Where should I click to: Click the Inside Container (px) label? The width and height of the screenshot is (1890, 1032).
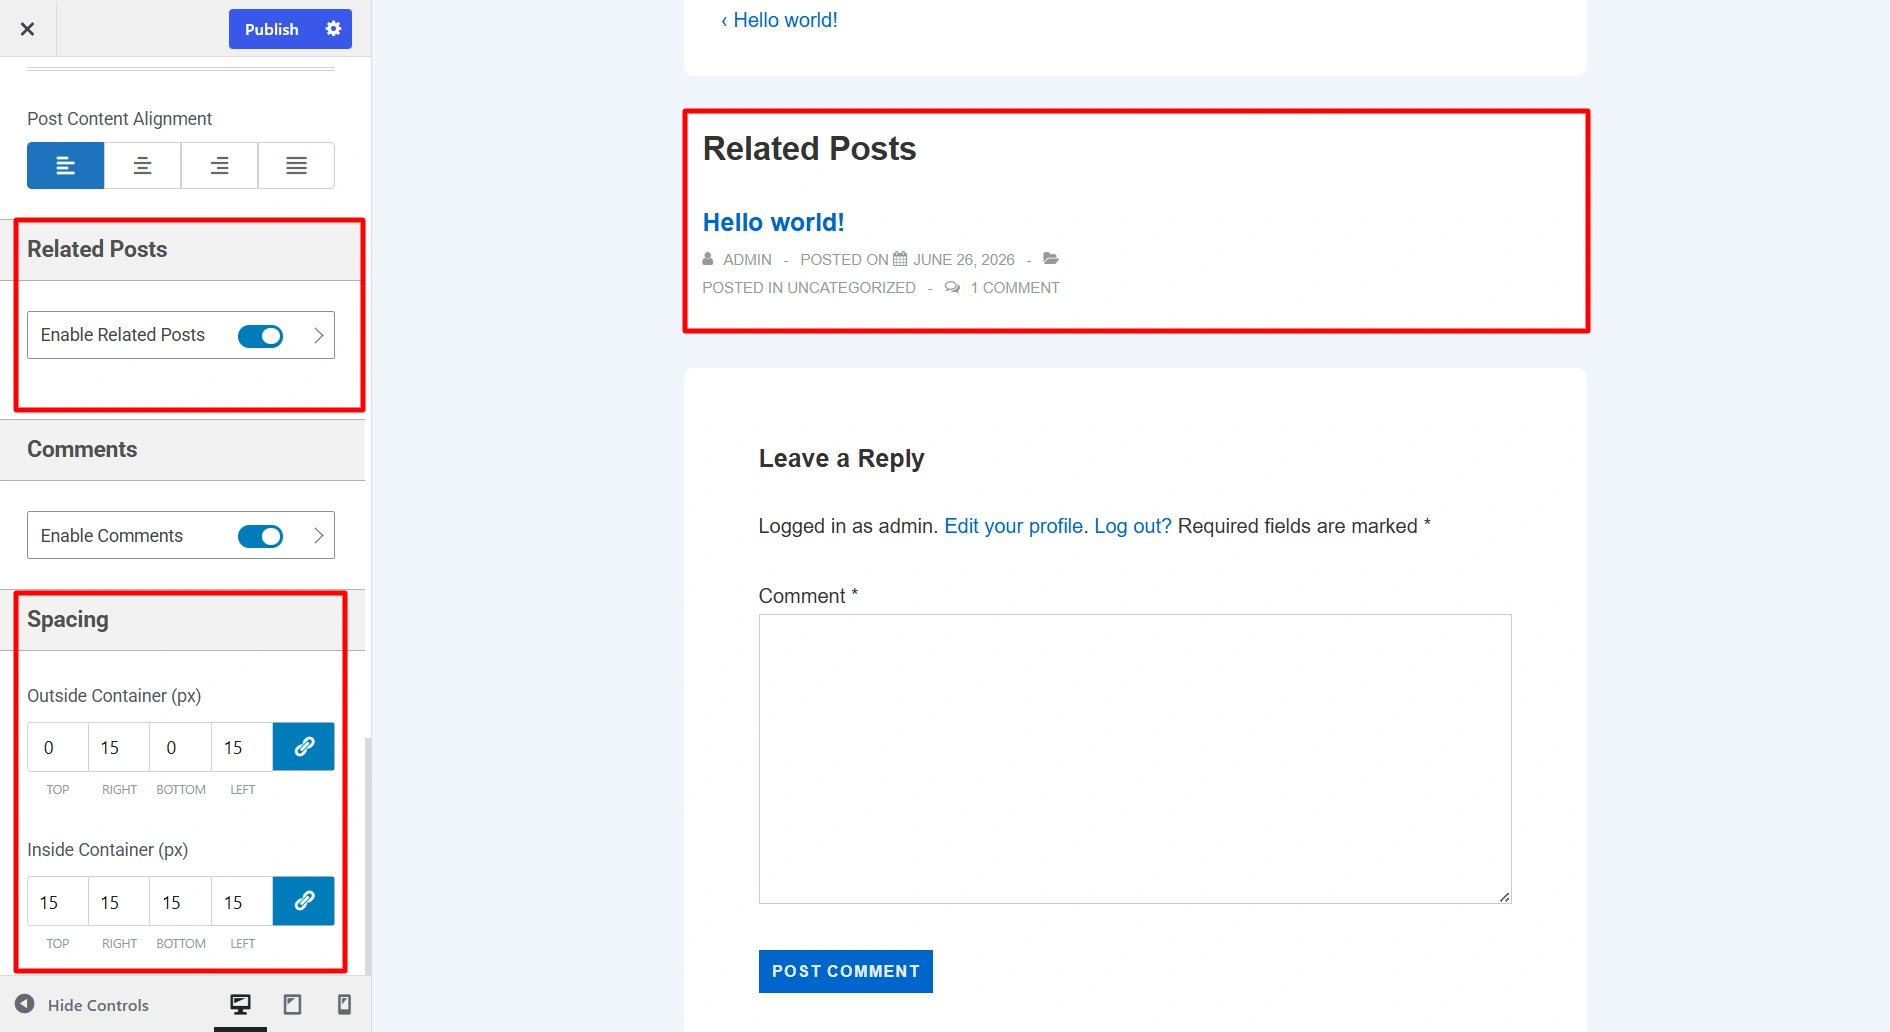(107, 850)
